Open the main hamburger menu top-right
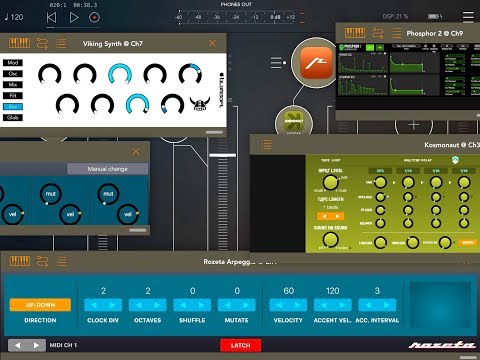 pos(468,16)
